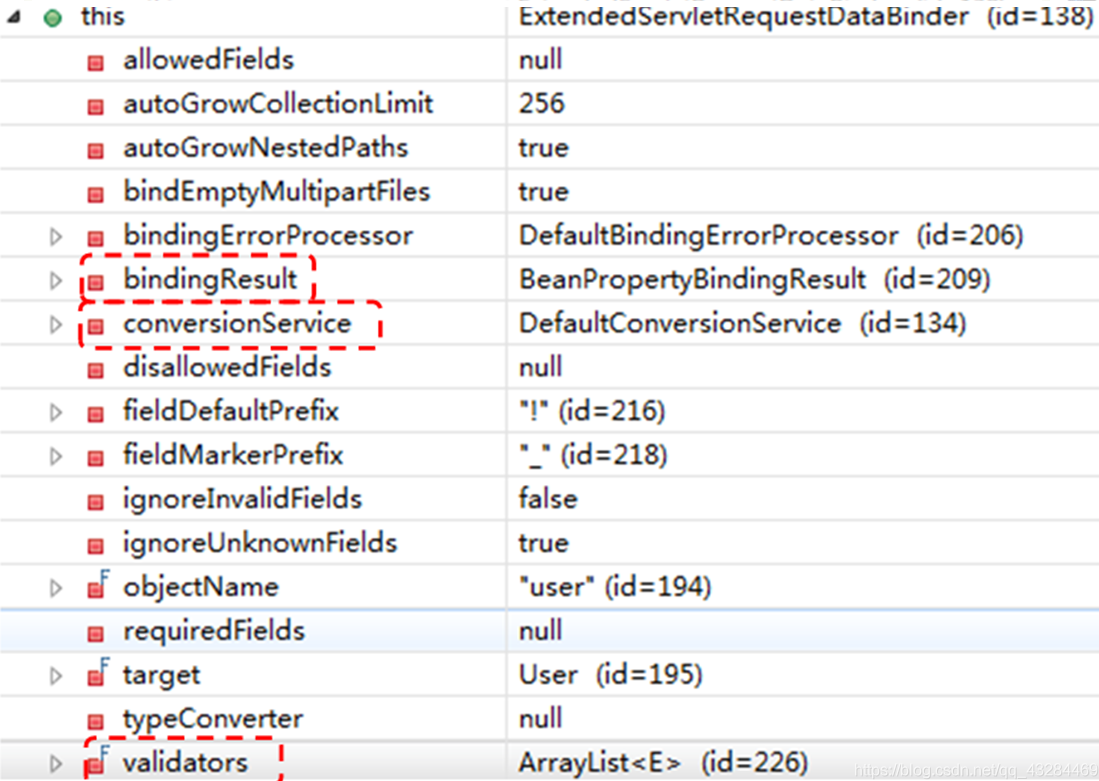Image resolution: width=1099 pixels, height=781 pixels.
Task: Select the validators variable name
Action: click(x=185, y=763)
